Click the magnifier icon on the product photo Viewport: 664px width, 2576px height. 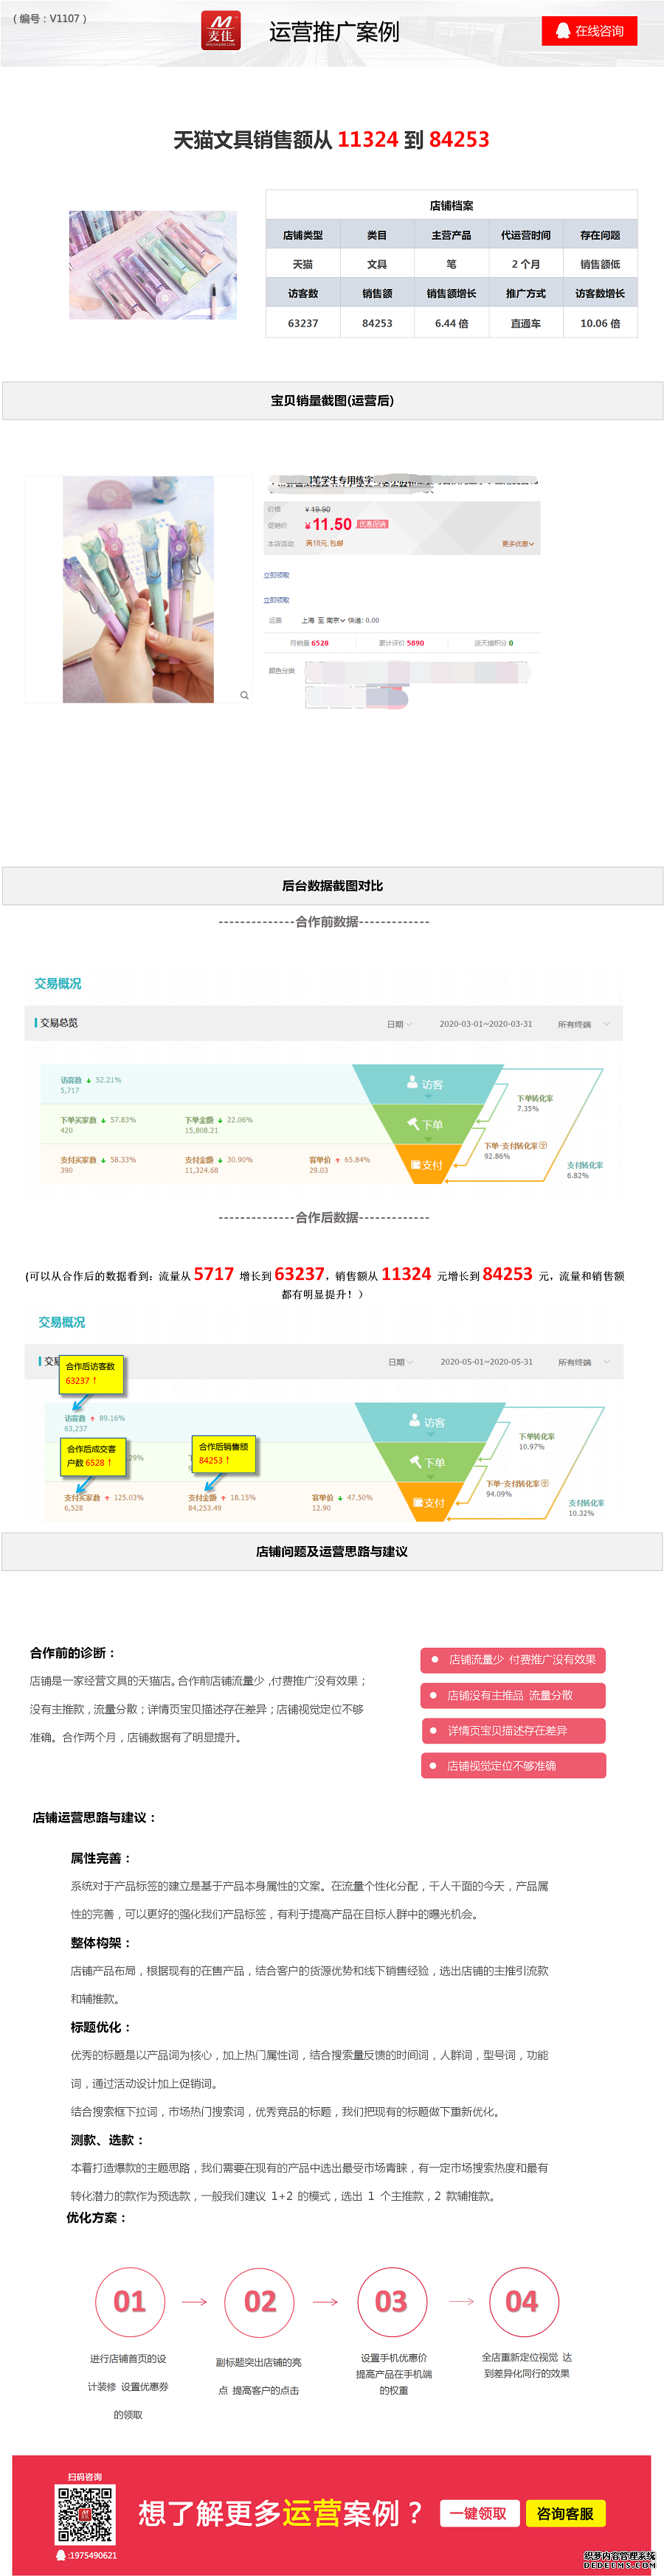244,695
